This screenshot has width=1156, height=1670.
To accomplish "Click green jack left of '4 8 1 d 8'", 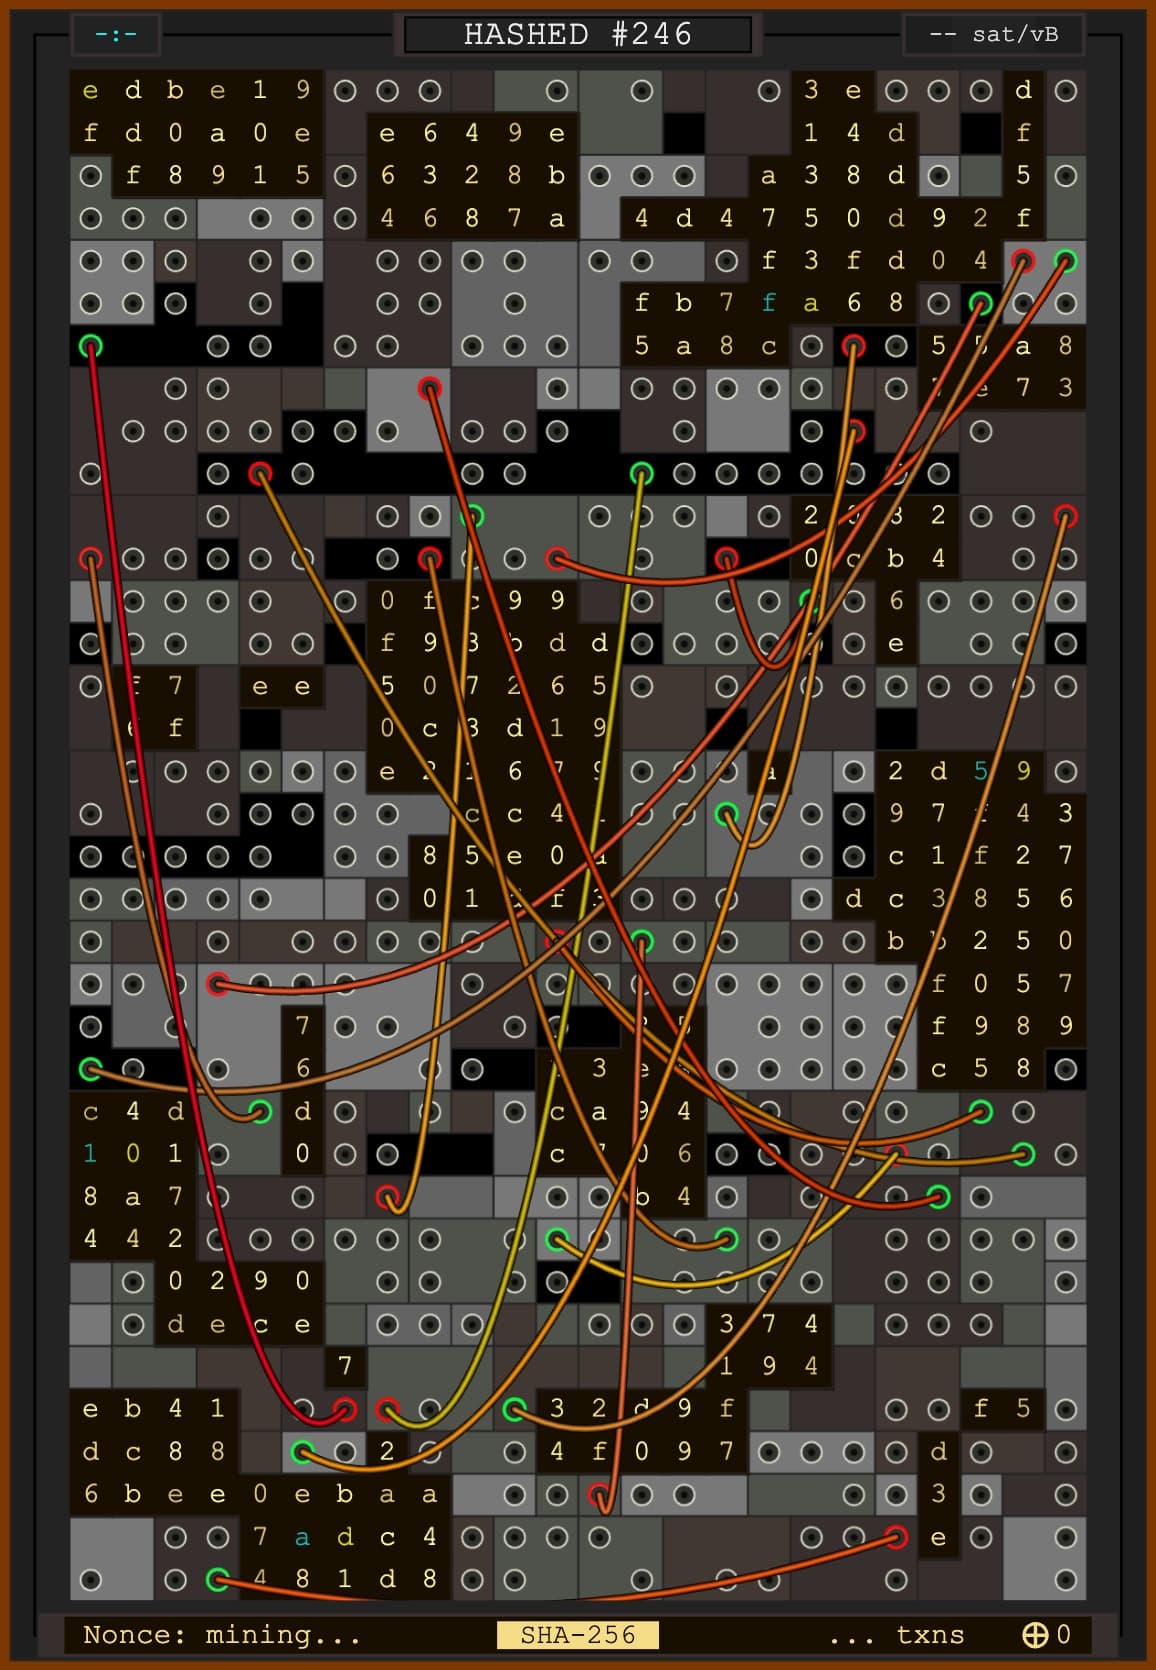I will 217,1580.
